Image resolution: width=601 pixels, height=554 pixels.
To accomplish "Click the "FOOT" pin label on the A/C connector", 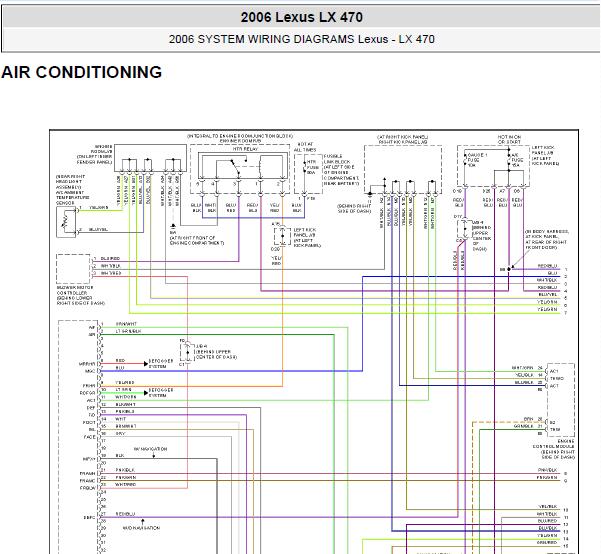I will point(89,422).
